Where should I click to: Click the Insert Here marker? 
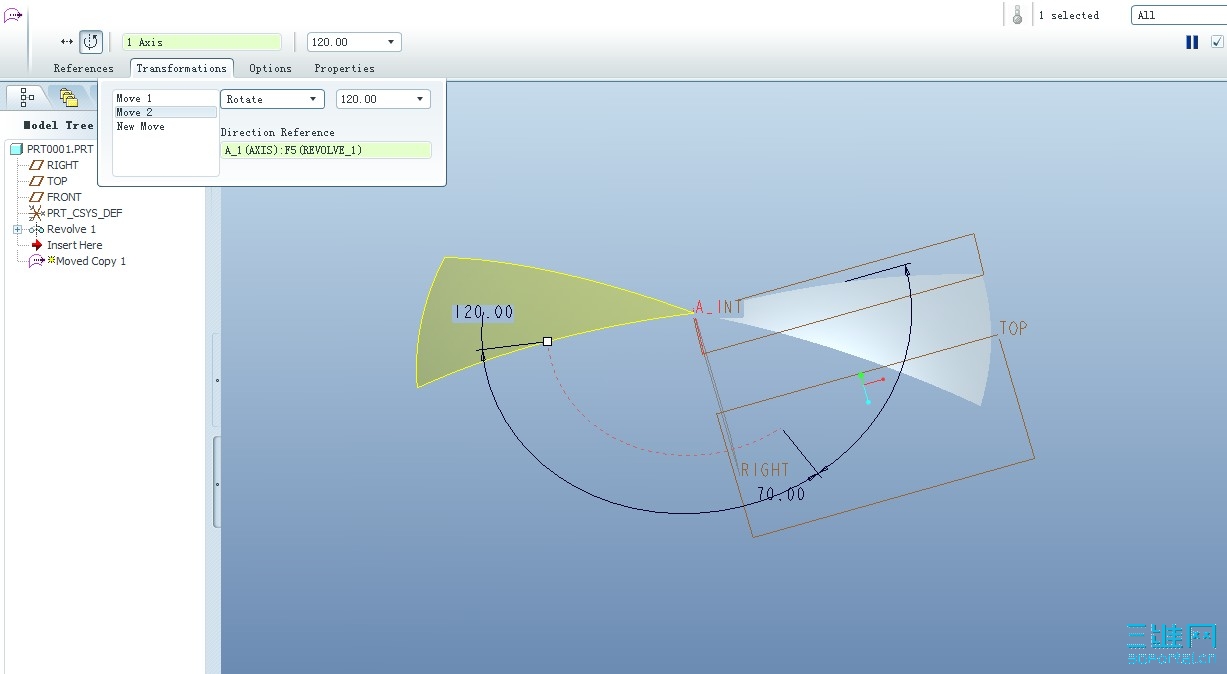(74, 245)
